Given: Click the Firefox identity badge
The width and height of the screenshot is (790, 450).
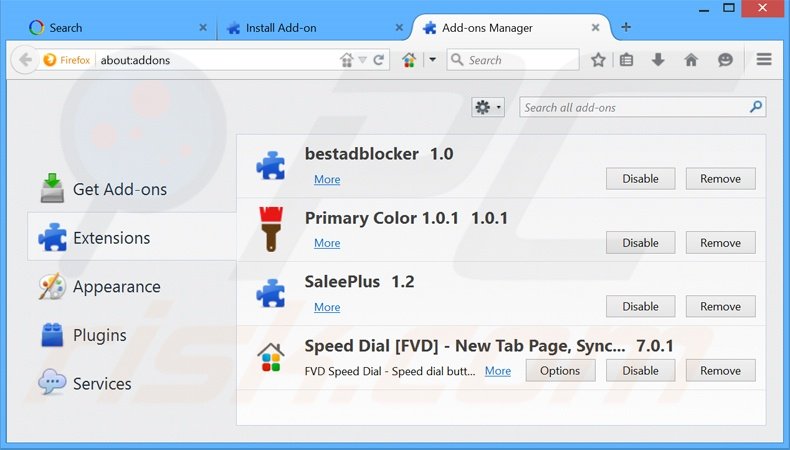Looking at the screenshot, I should pos(67,60).
